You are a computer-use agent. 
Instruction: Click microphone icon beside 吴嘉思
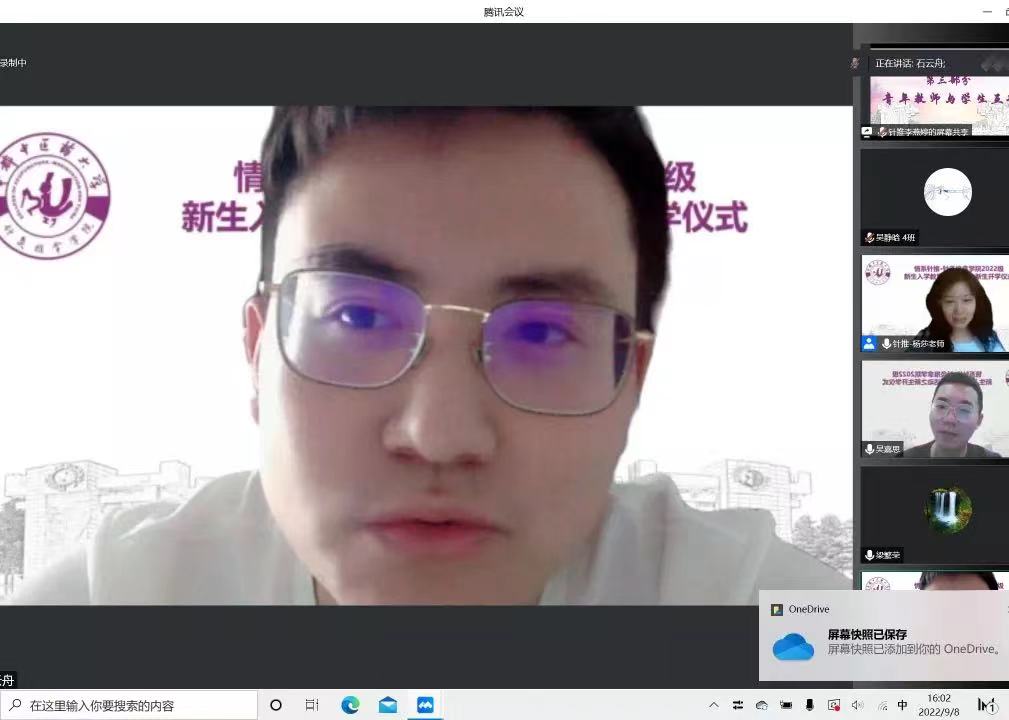click(869, 449)
